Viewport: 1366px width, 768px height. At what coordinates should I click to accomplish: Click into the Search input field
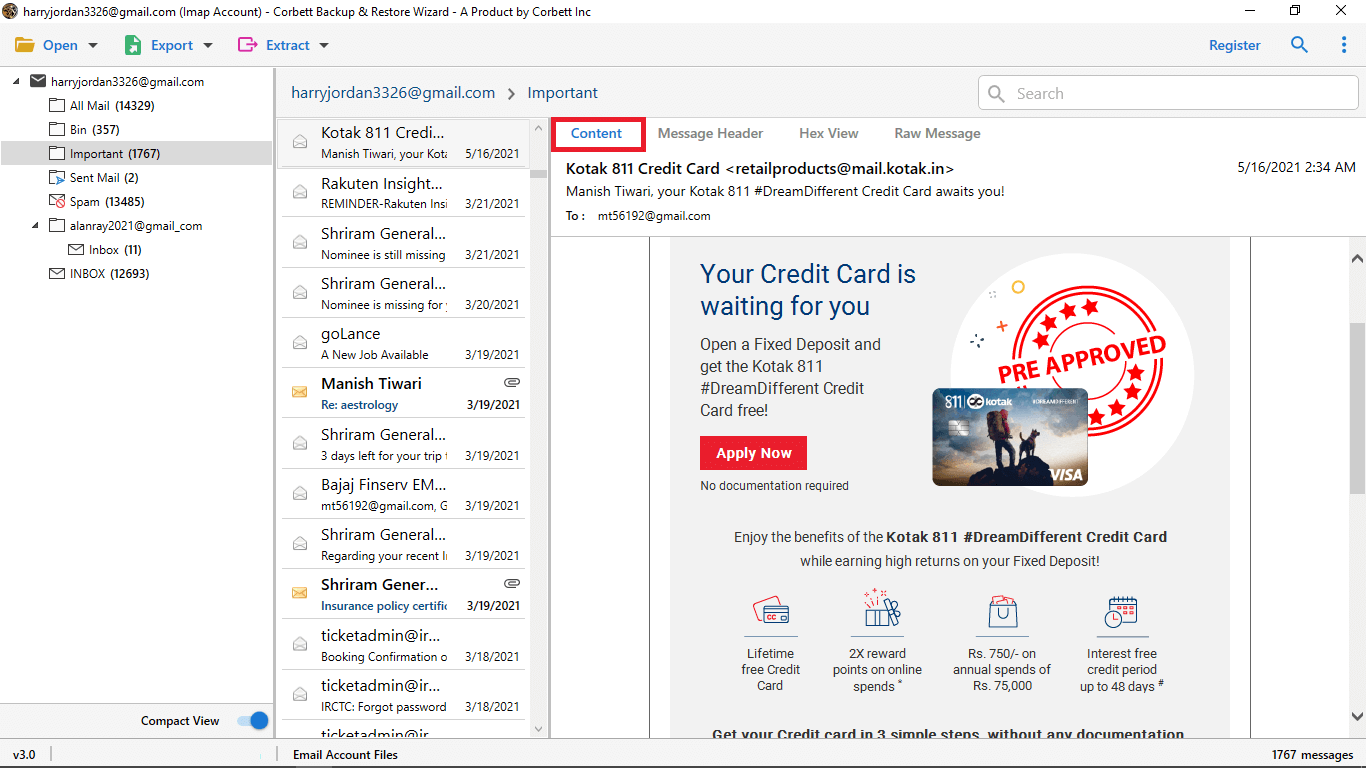[x=1180, y=94]
